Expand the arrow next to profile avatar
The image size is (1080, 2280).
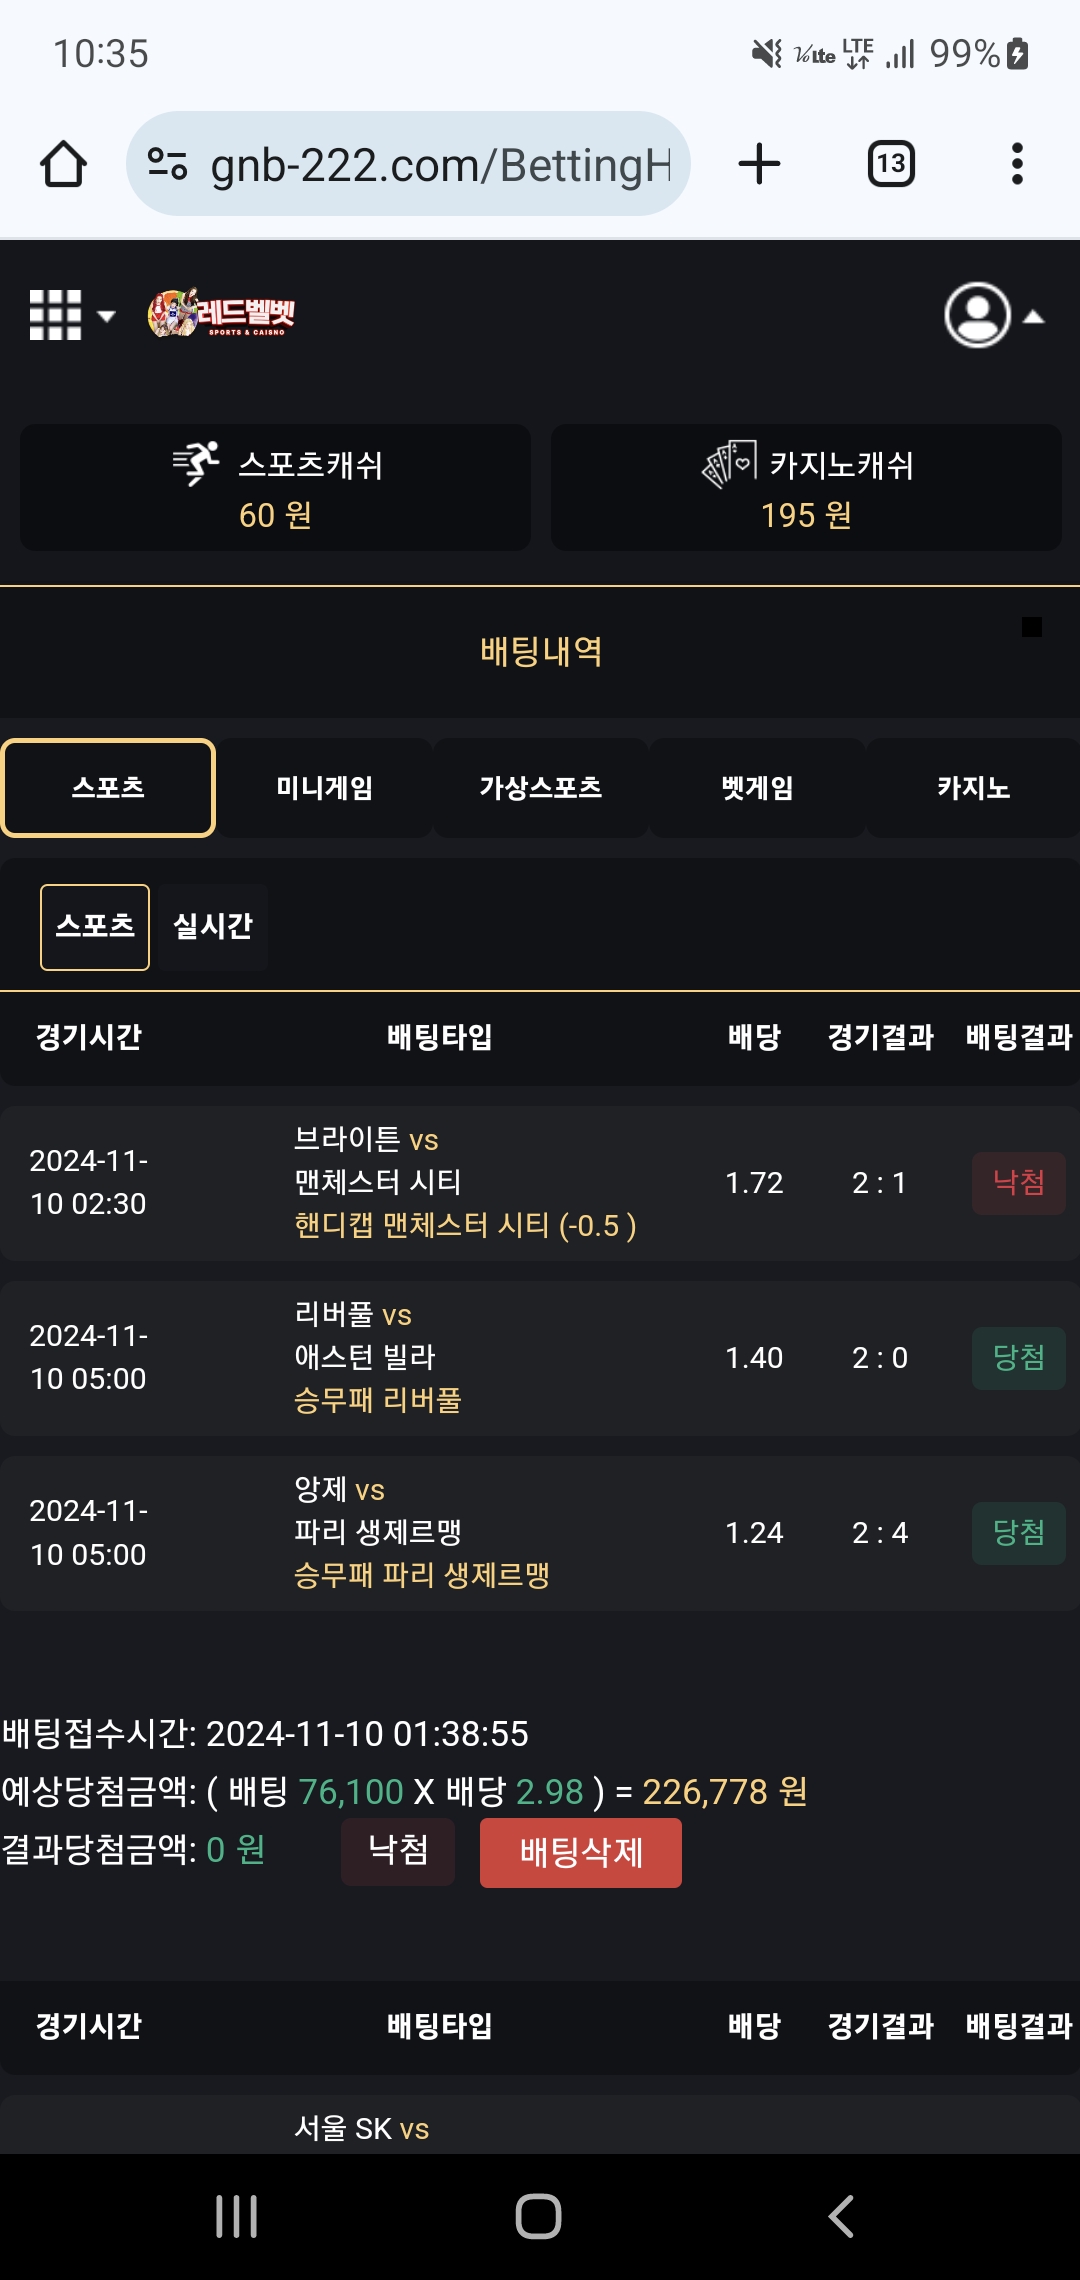tap(1034, 317)
